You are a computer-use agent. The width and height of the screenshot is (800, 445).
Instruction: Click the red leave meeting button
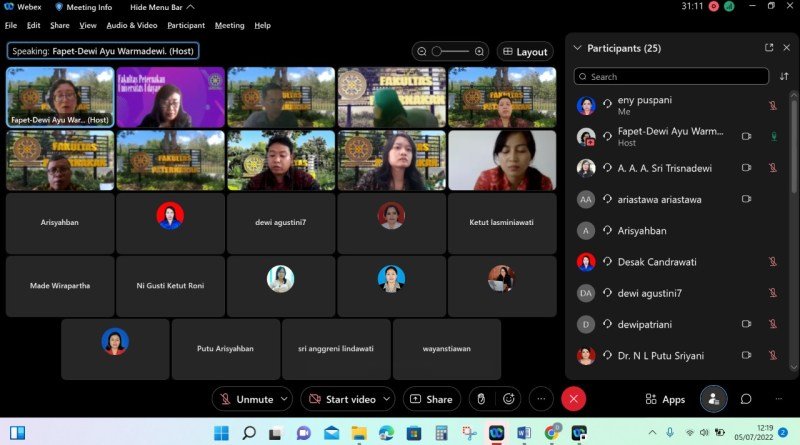click(x=573, y=399)
